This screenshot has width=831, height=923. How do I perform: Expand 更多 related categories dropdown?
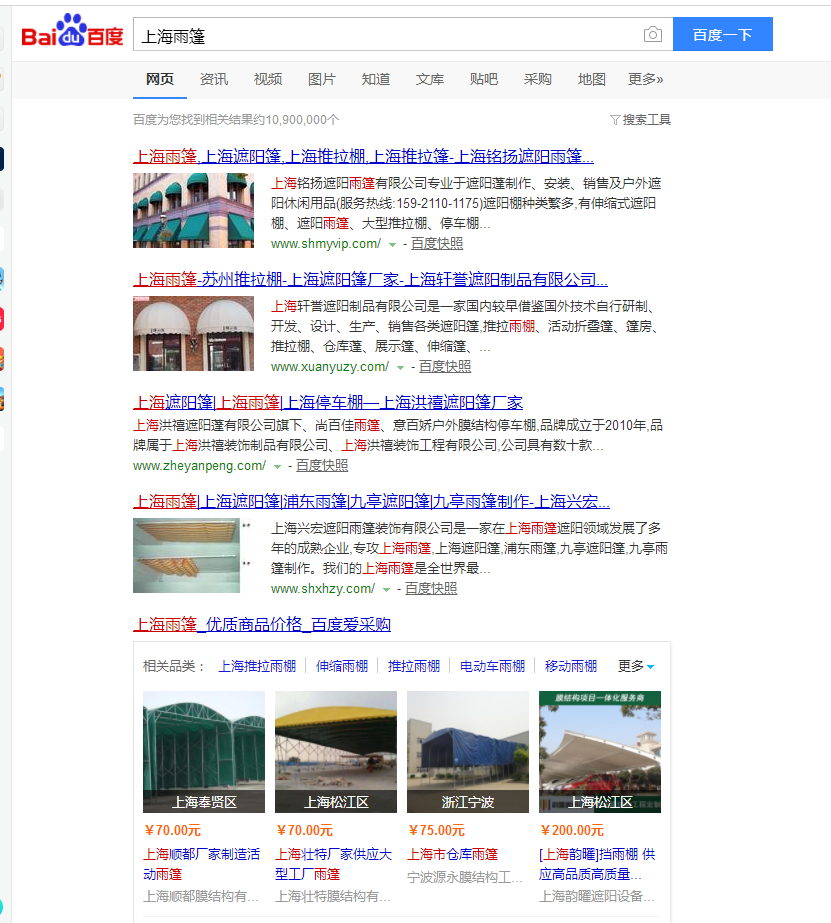coord(636,666)
